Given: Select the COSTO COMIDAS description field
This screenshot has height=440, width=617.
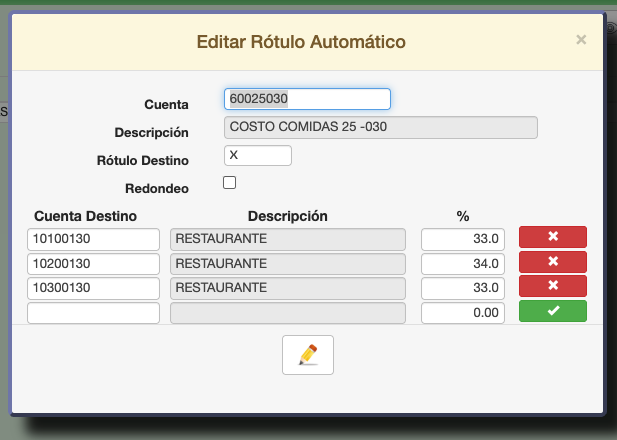Looking at the screenshot, I should (x=381, y=128).
